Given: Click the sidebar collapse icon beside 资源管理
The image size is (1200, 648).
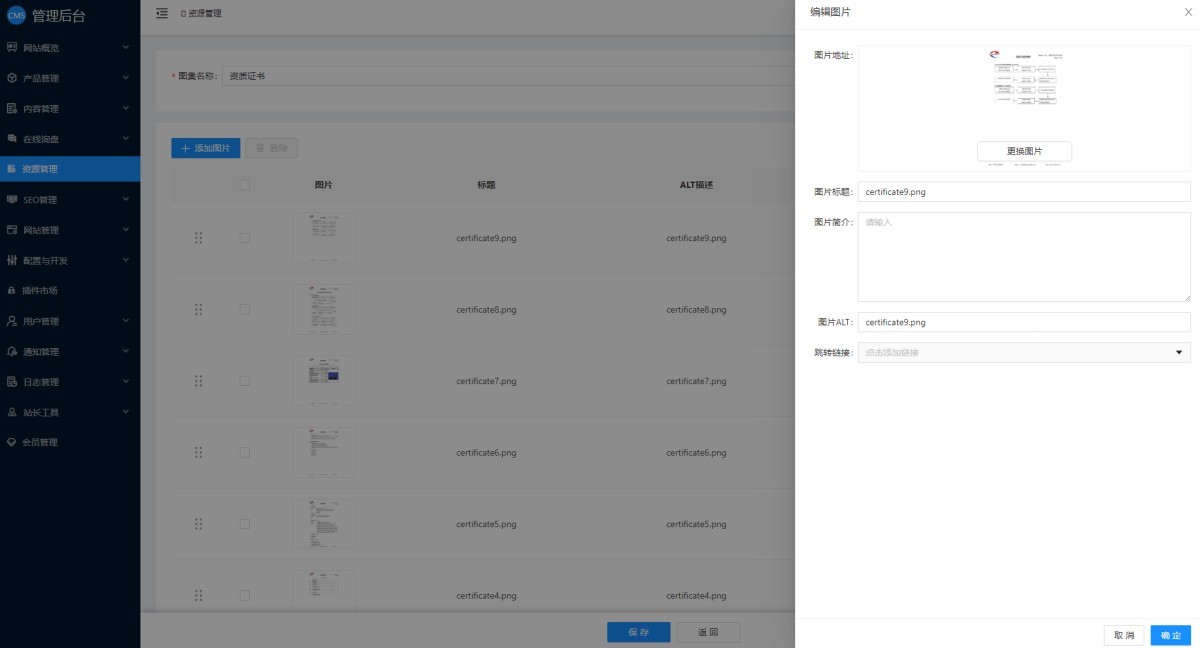Looking at the screenshot, I should click(x=162, y=13).
